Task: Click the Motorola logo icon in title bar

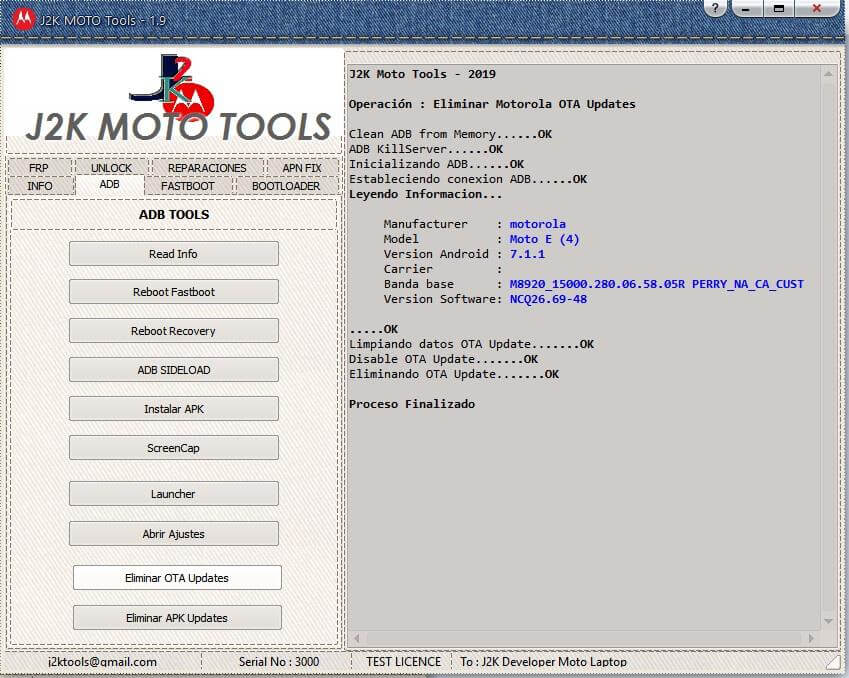Action: (23, 19)
